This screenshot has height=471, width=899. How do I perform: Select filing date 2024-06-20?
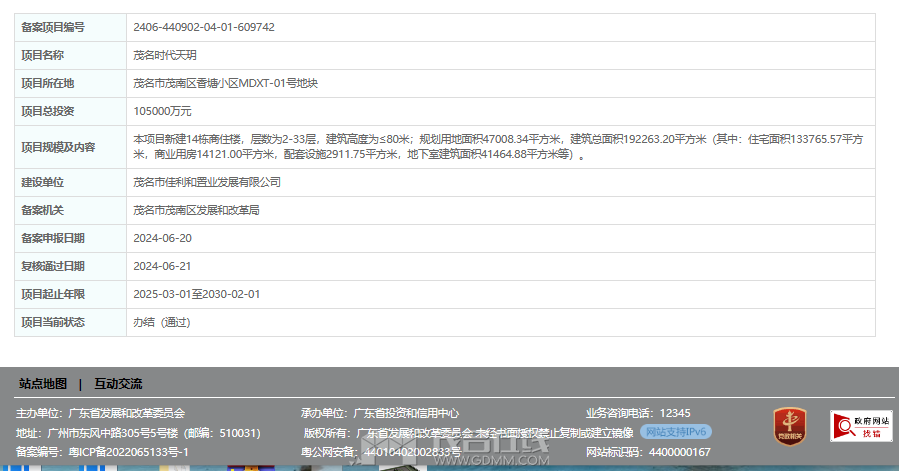tap(162, 238)
